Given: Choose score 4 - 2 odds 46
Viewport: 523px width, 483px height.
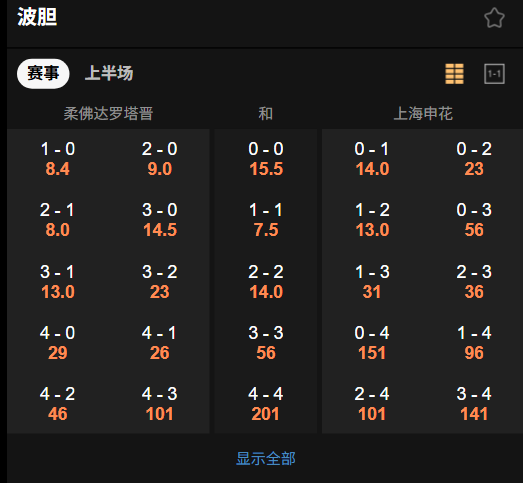Looking at the screenshot, I should [x=57, y=404].
